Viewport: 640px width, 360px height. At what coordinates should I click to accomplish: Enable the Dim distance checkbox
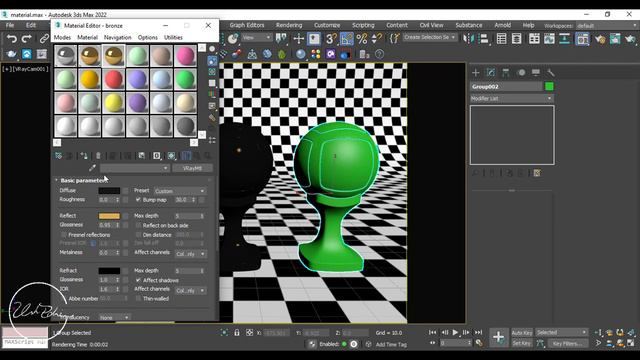(138, 235)
